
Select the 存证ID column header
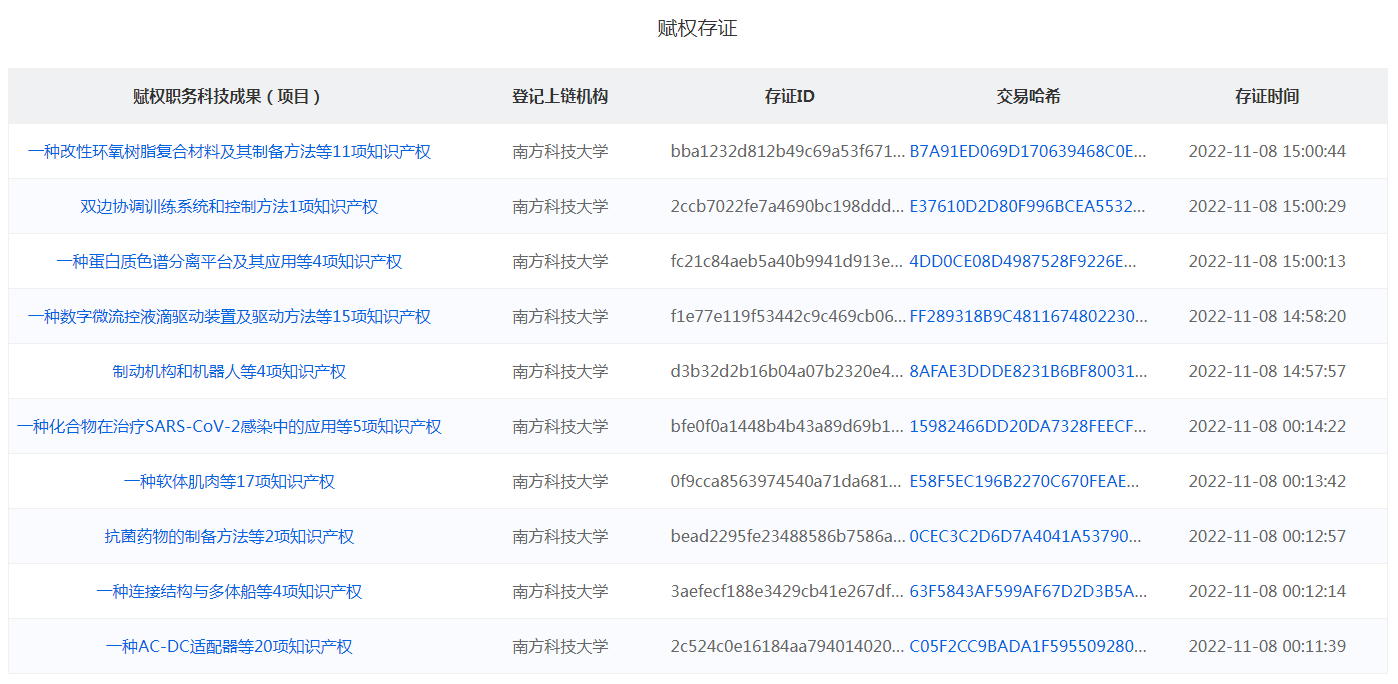790,97
